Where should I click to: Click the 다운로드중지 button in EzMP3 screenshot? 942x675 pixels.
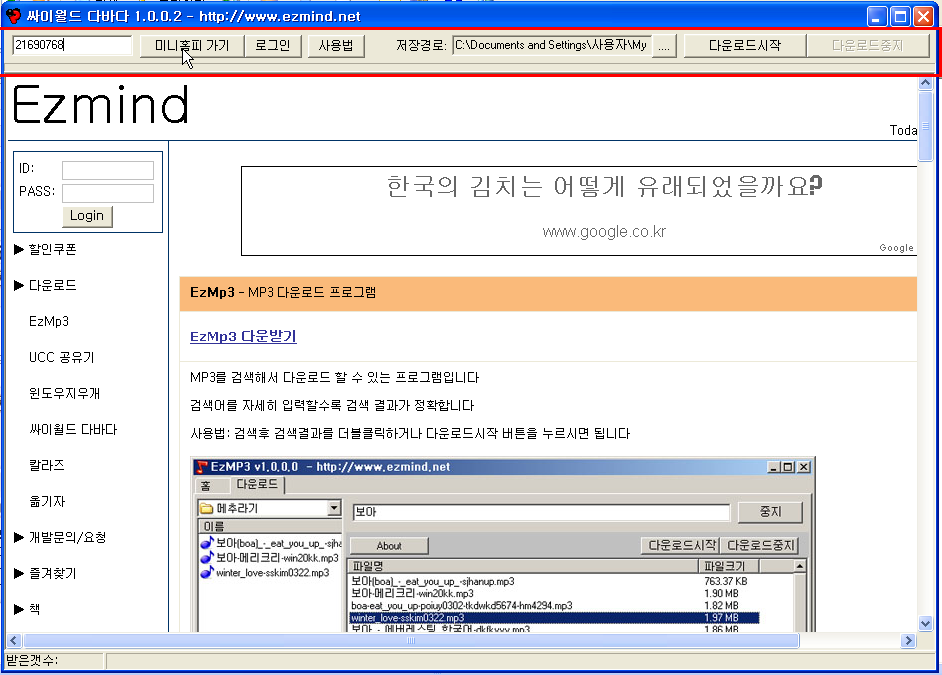pyautogui.click(x=761, y=545)
